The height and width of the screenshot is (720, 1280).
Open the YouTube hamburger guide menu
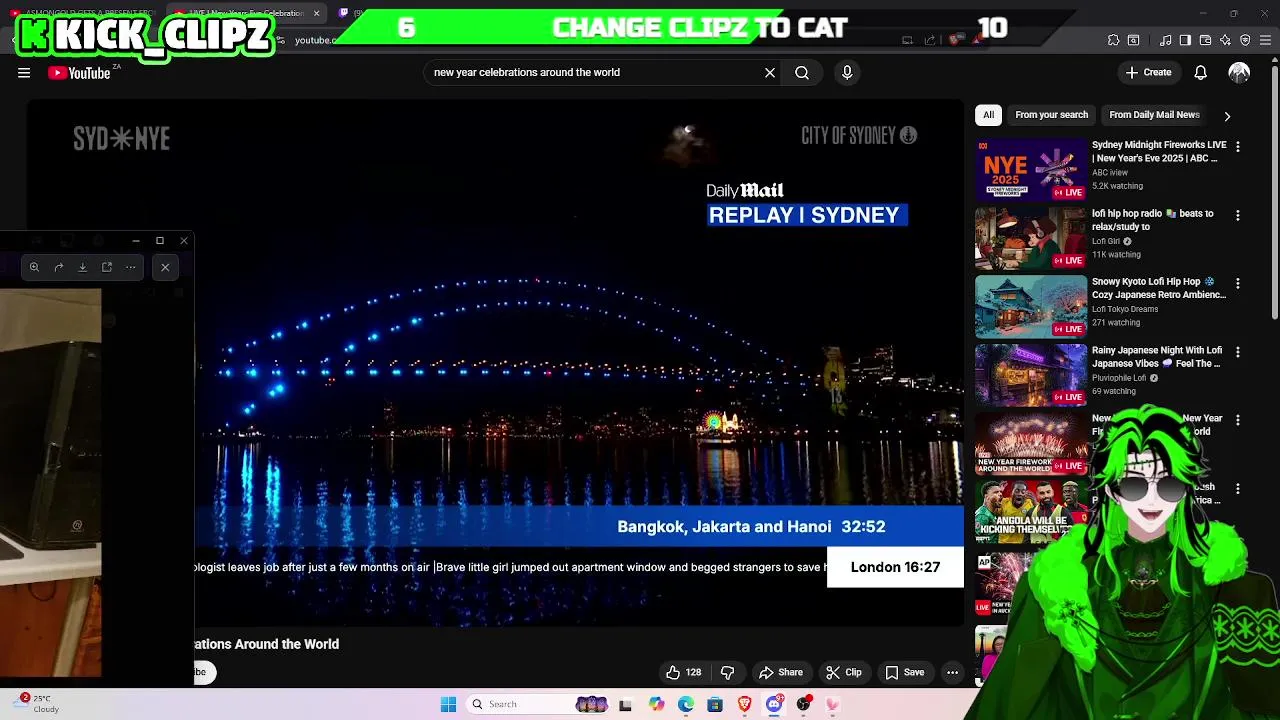click(24, 73)
